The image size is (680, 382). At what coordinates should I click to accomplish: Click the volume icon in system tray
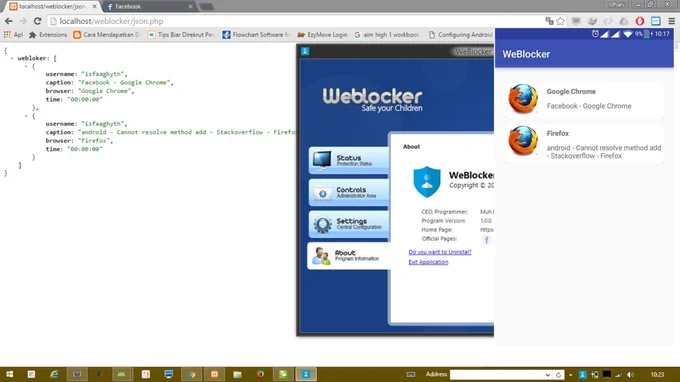point(631,375)
